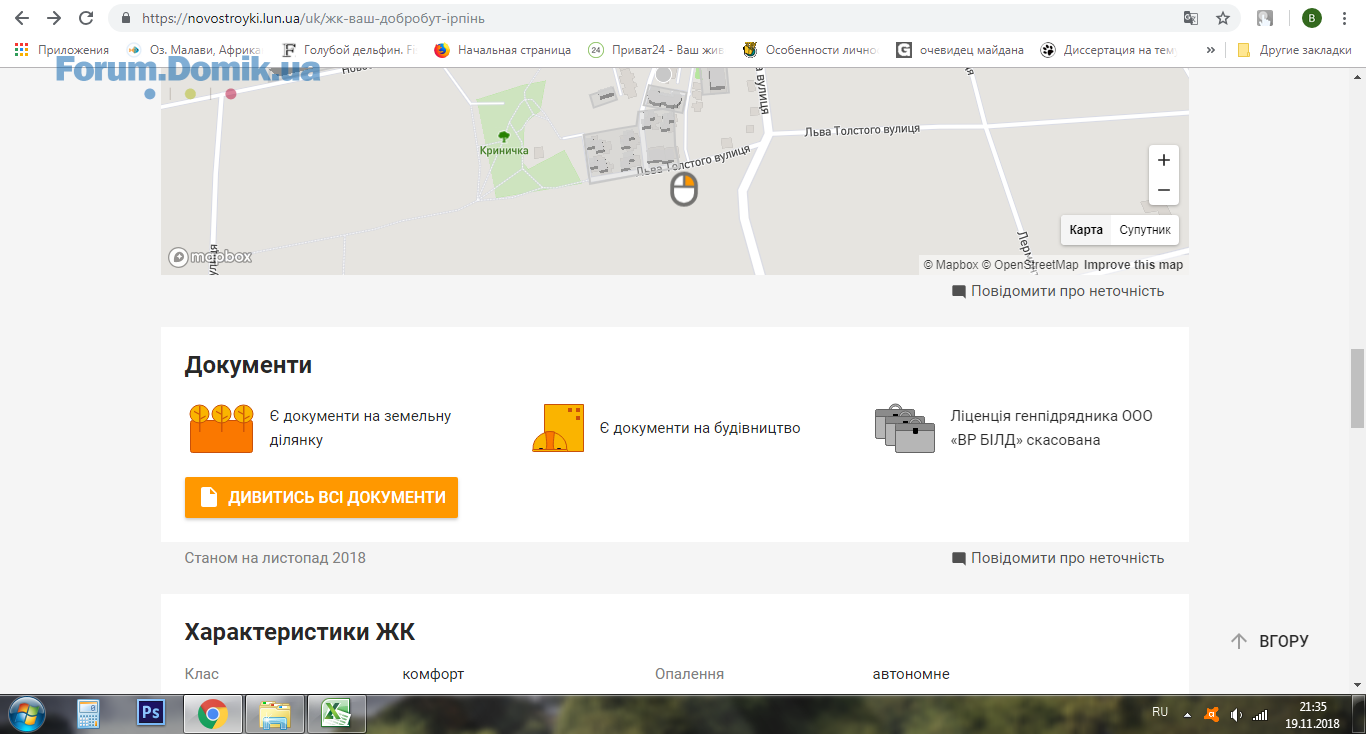This screenshot has height=734, width=1366.
Task: Open bookmark 'Начальная страница'
Action: (x=503, y=49)
